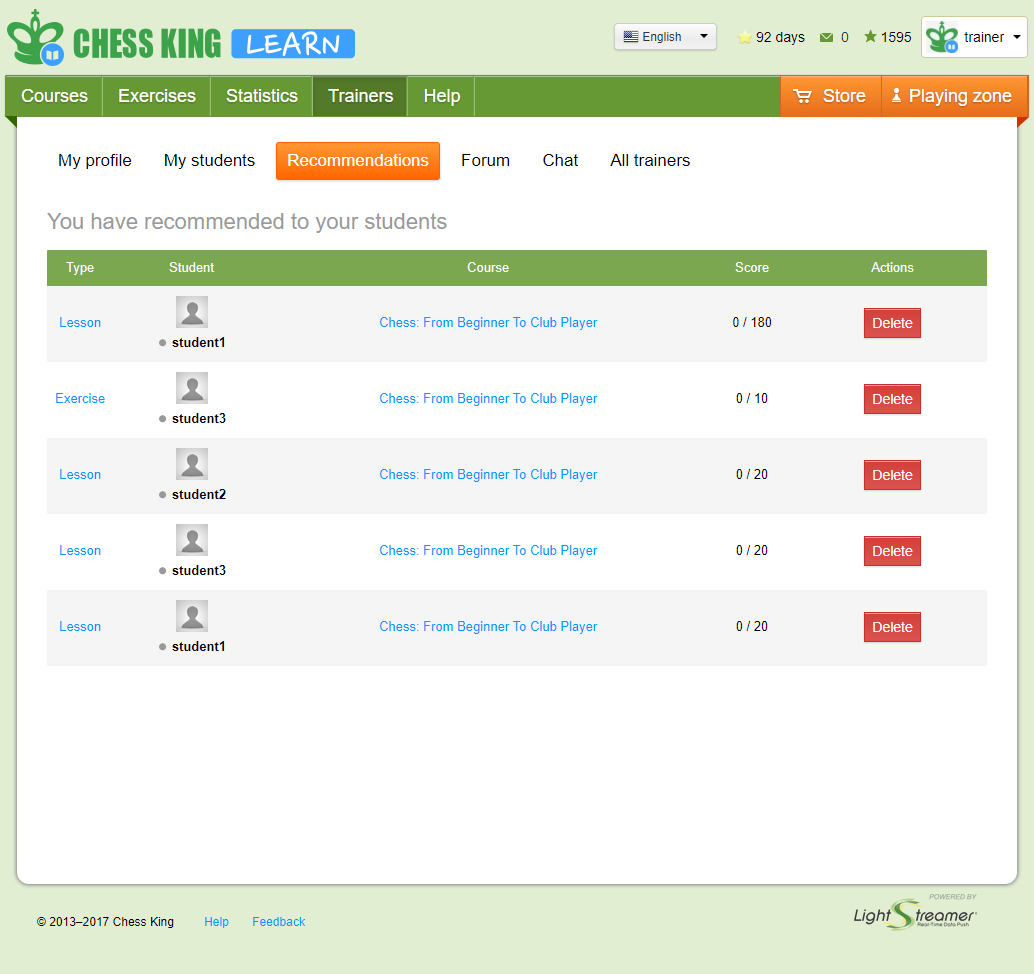Open the Exercise type link for student3

(80, 398)
